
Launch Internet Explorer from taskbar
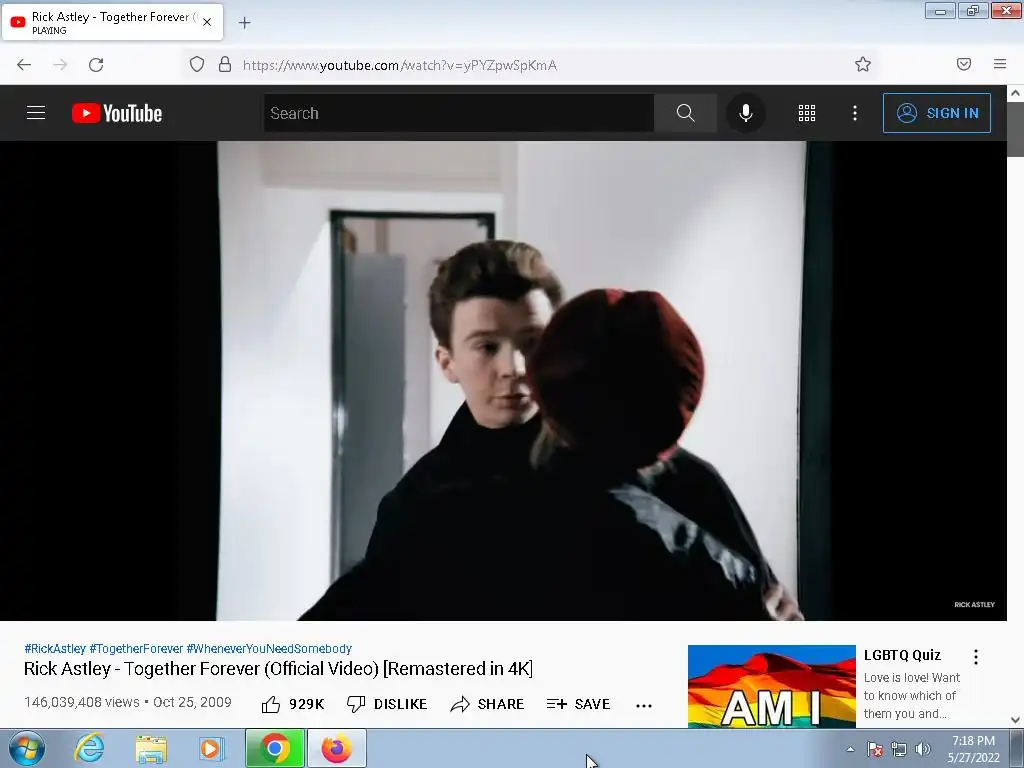tap(89, 748)
